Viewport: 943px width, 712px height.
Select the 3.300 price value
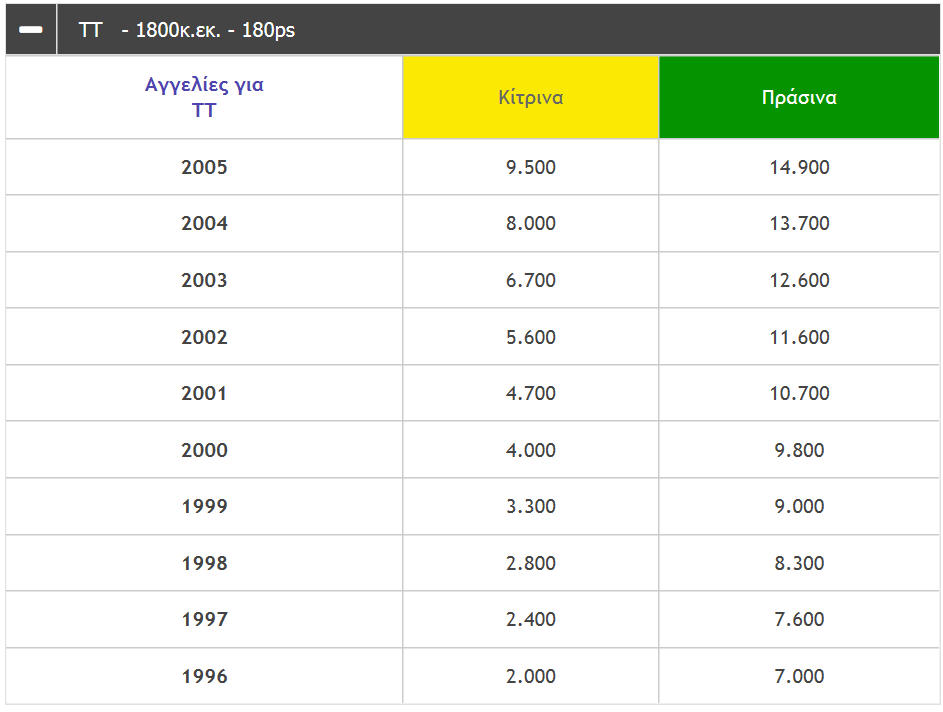[x=531, y=506]
